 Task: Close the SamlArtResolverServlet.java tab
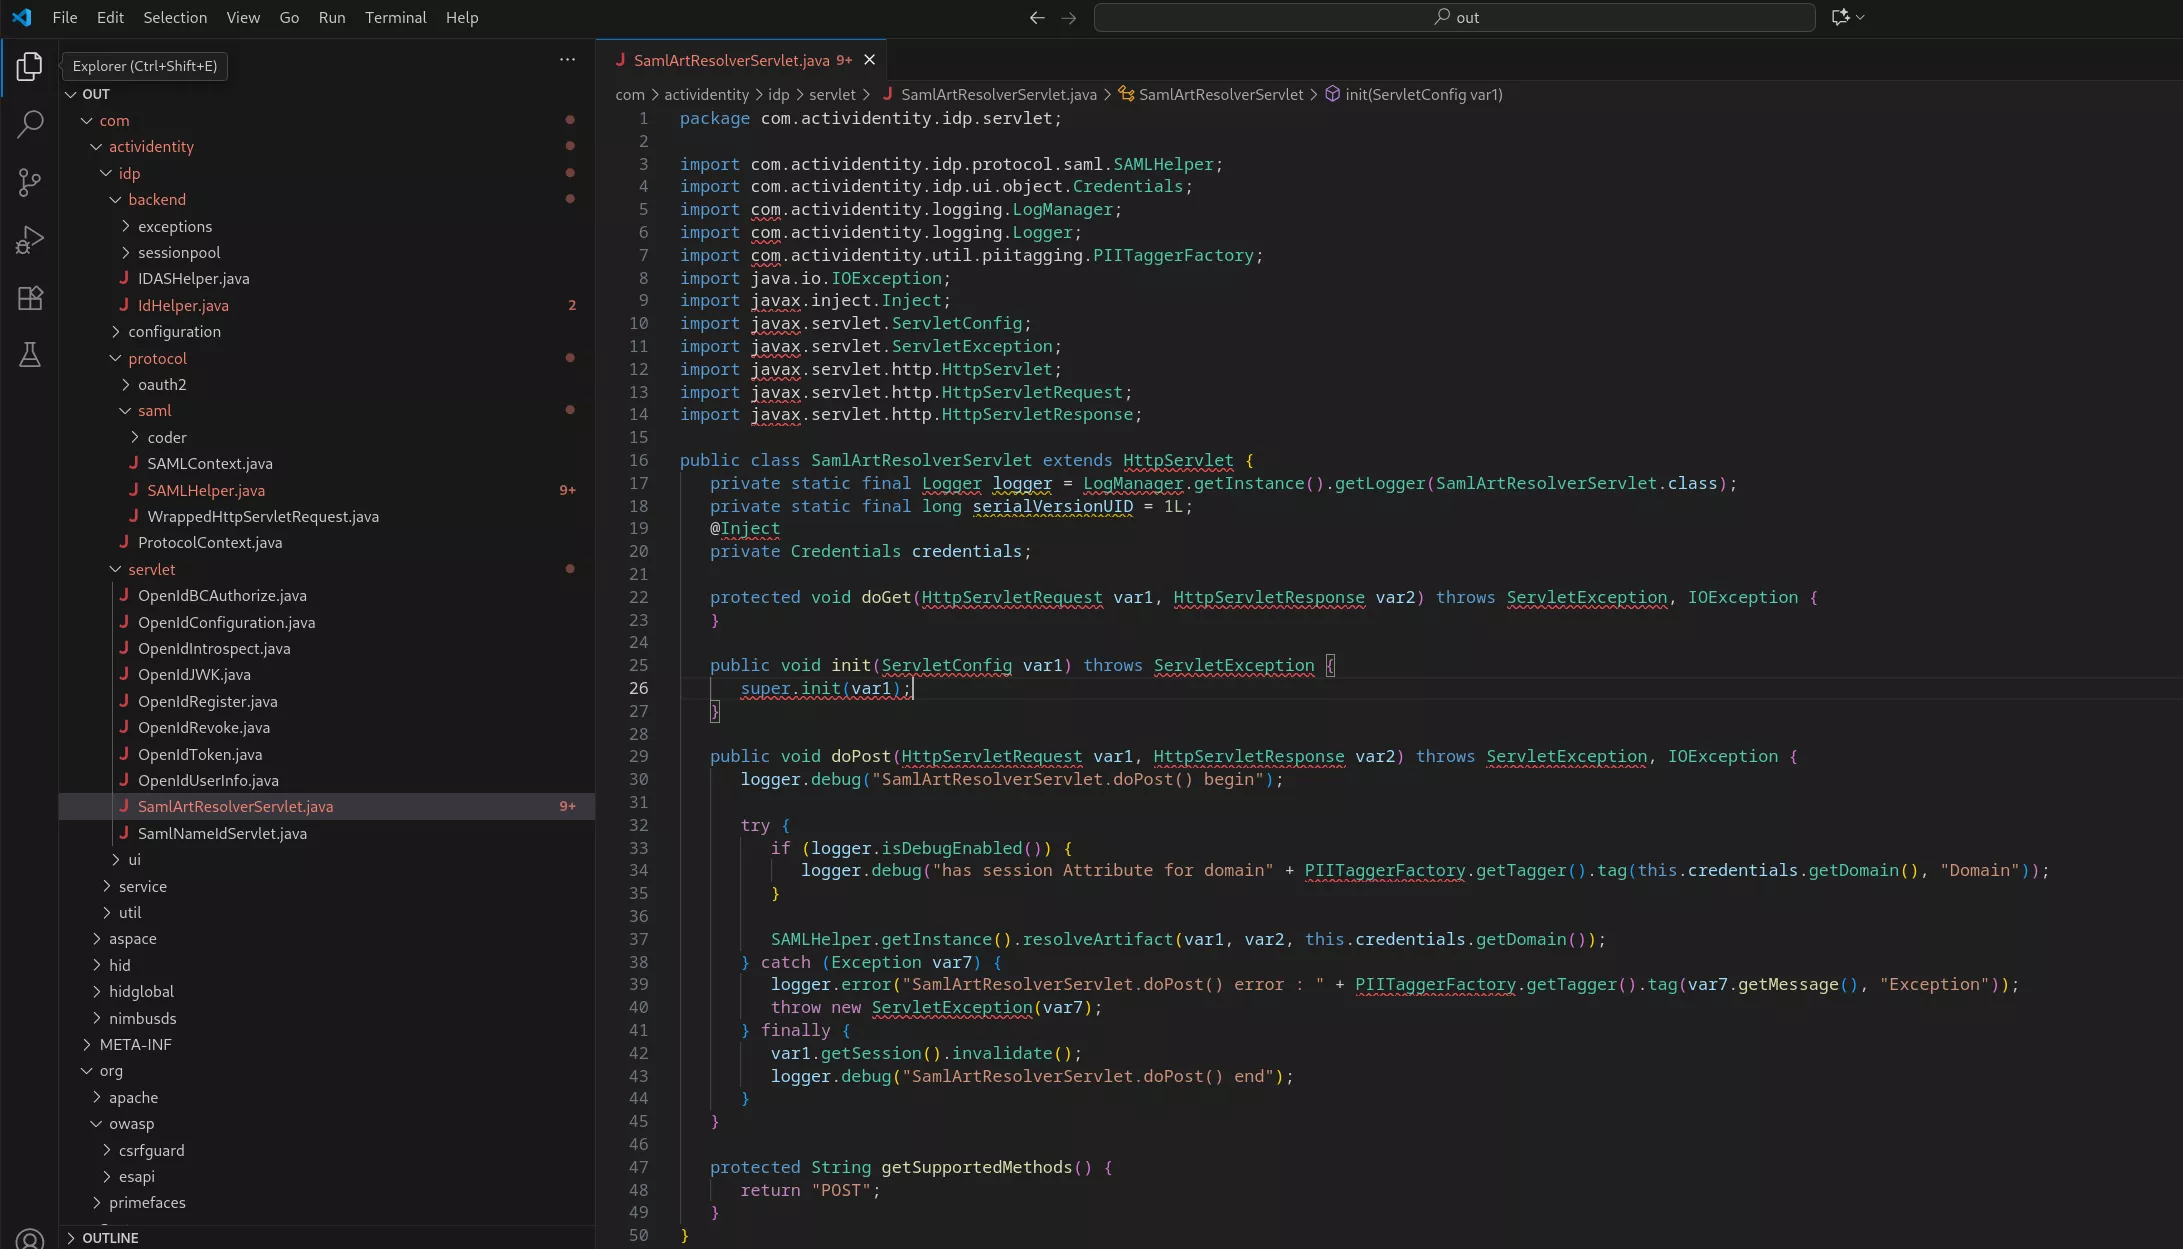pyautogui.click(x=869, y=60)
